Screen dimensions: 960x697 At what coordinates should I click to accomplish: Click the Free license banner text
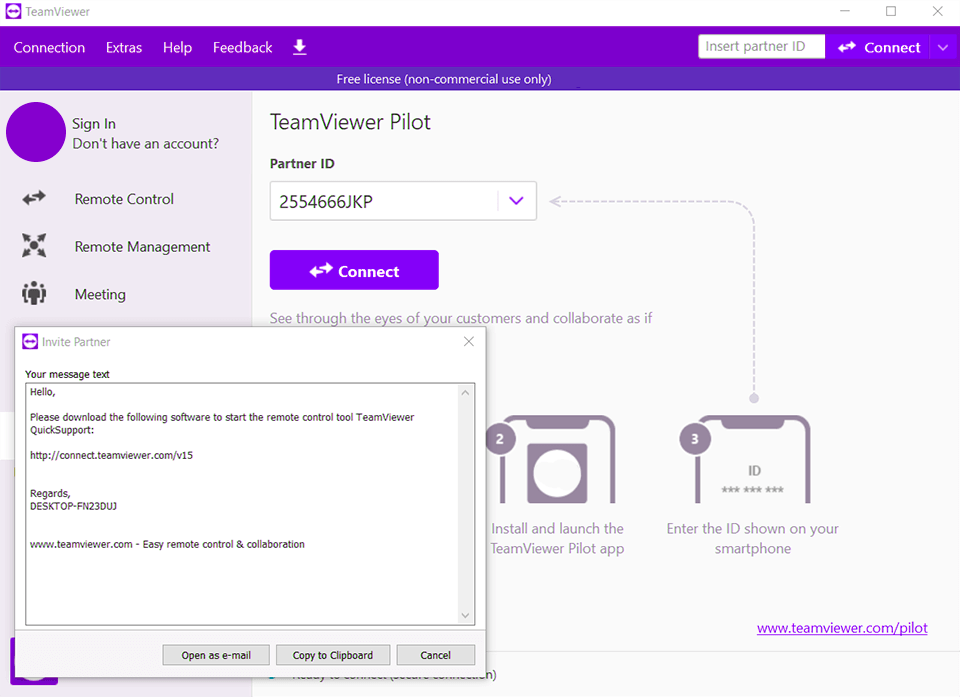(444, 79)
